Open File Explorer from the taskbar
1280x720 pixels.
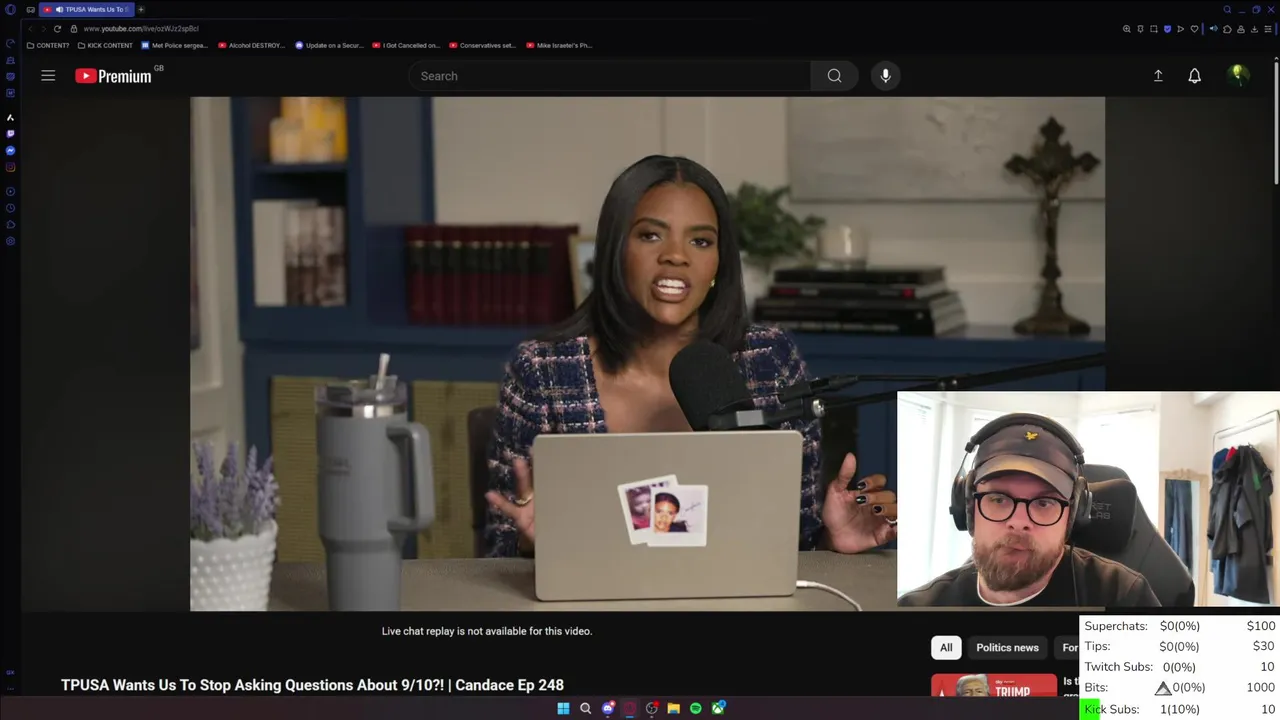(673, 708)
